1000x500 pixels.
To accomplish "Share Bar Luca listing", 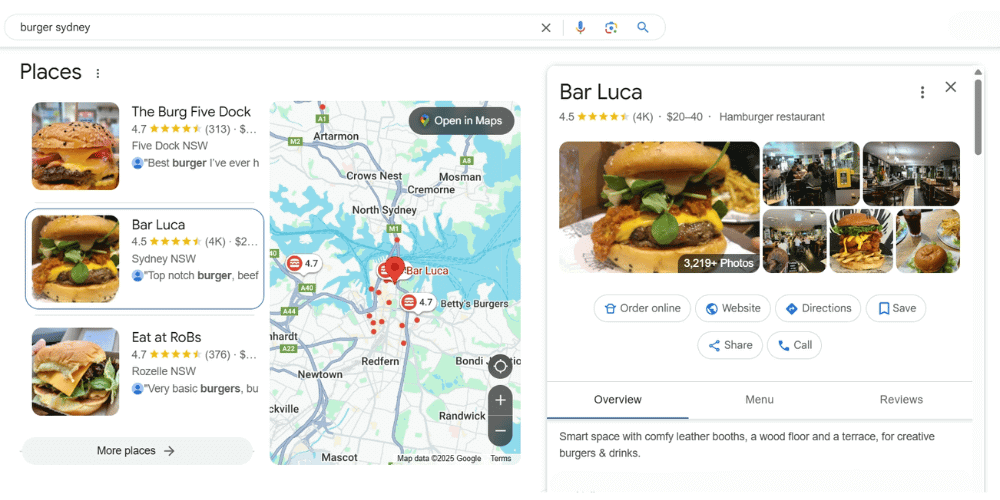I will click(730, 345).
